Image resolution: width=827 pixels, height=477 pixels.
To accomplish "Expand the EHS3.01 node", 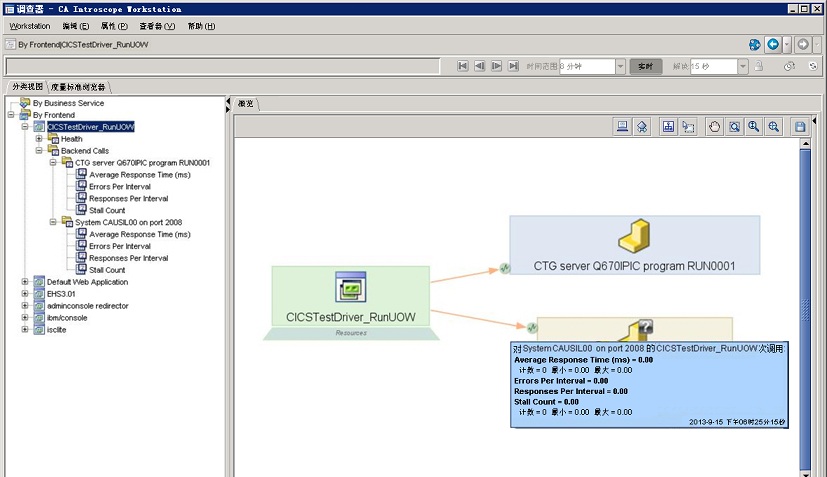I will [x=25, y=293].
